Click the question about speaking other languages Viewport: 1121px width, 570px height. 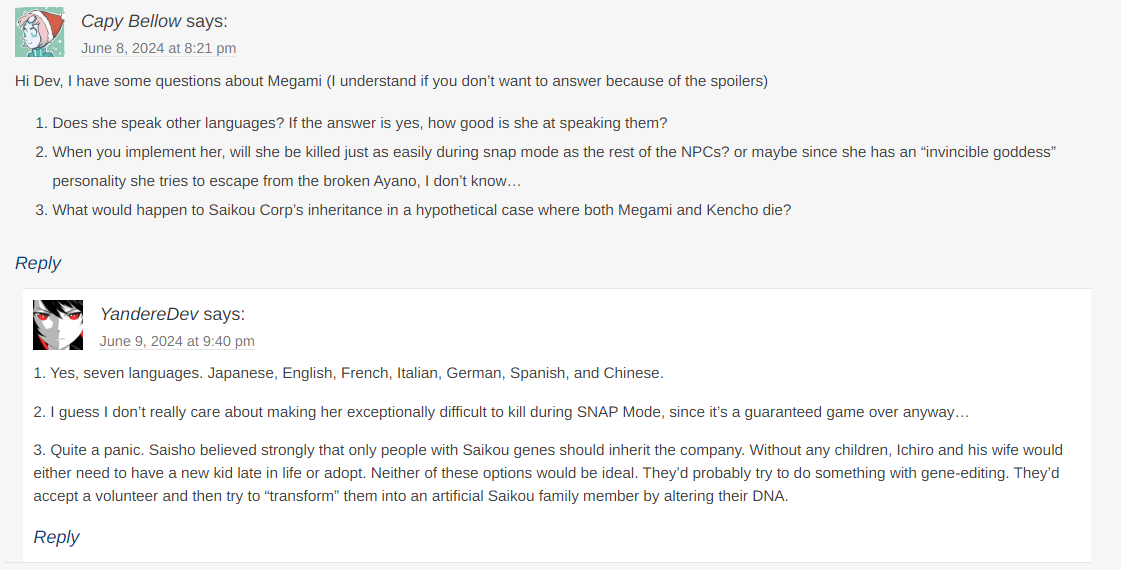tap(359, 123)
